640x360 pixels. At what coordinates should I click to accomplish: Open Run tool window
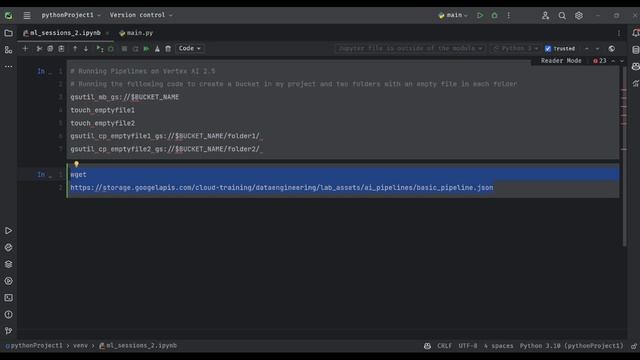click(x=8, y=231)
